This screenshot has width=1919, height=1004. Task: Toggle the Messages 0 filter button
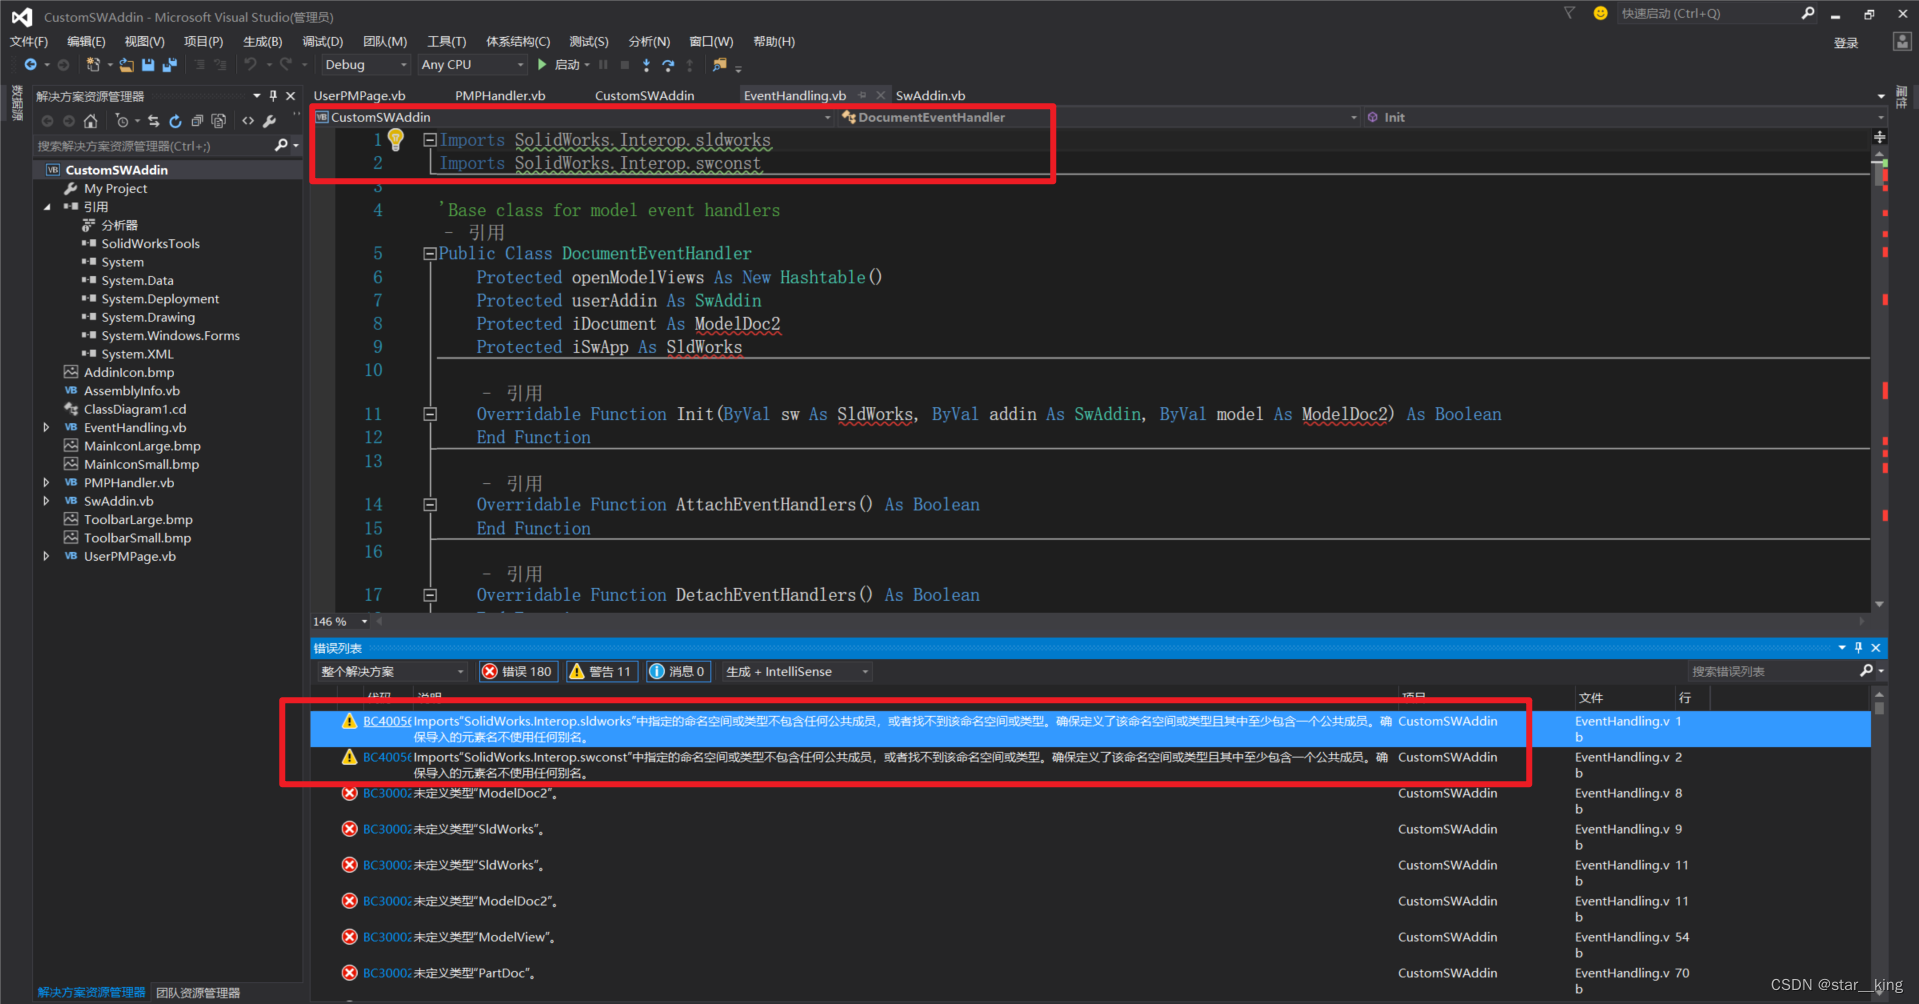pos(678,671)
